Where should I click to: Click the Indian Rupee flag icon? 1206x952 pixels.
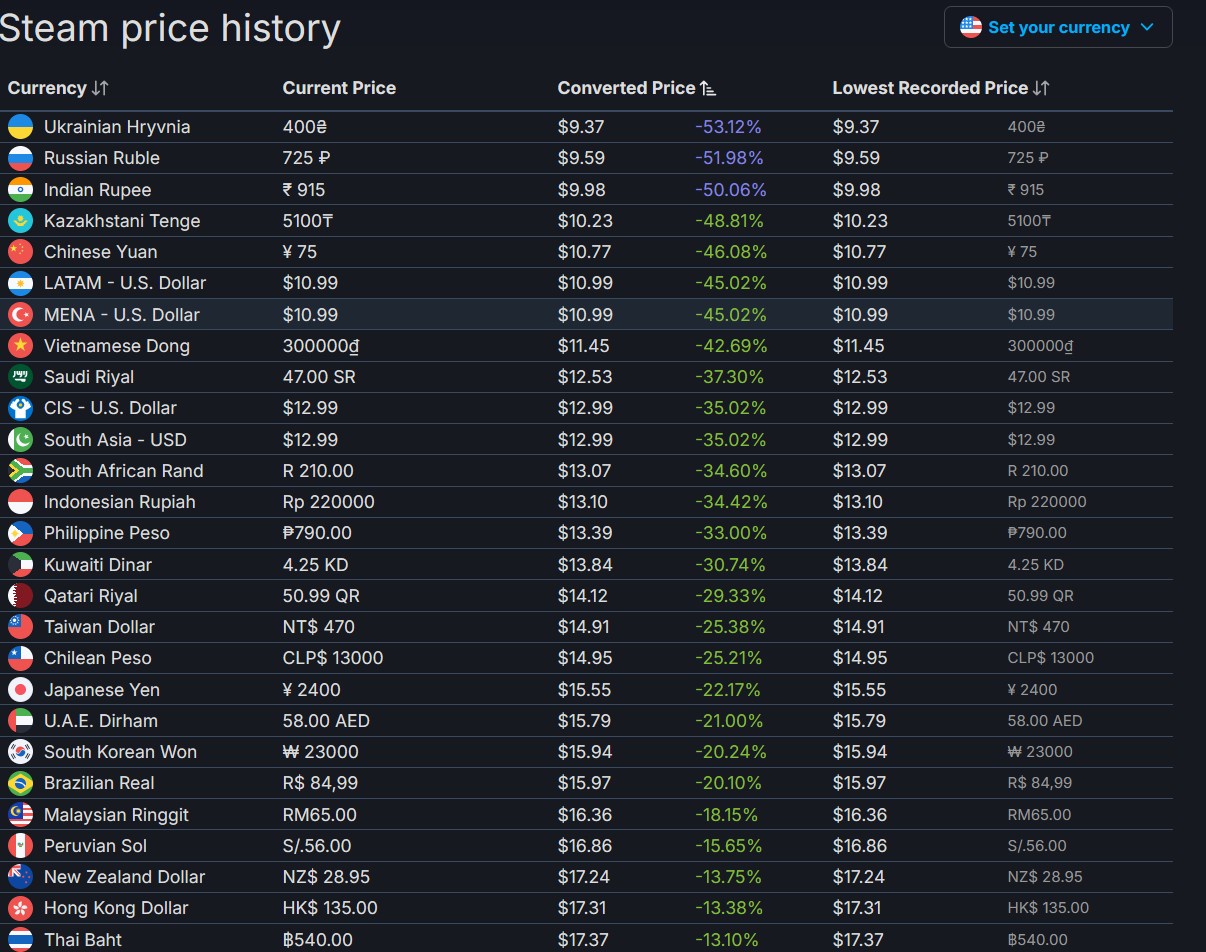[20, 190]
